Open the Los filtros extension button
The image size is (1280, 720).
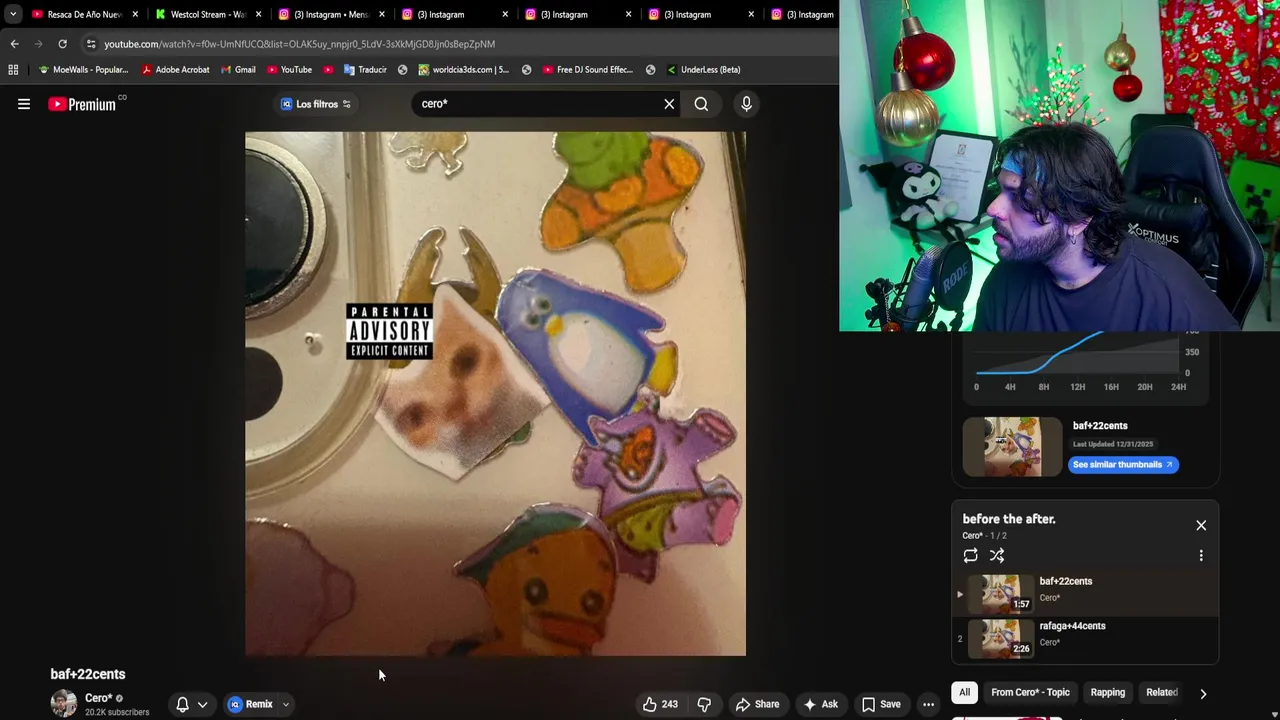click(316, 104)
